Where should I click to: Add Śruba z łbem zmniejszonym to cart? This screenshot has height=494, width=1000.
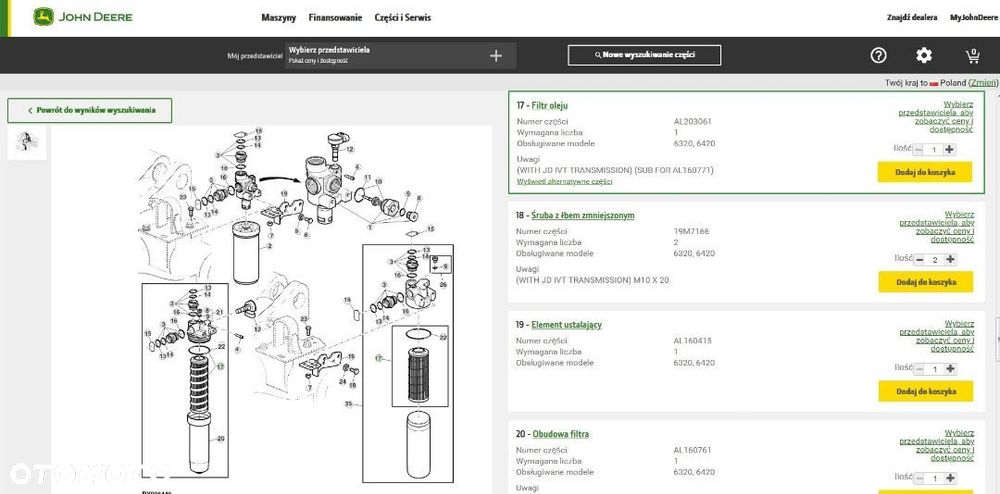pos(925,282)
